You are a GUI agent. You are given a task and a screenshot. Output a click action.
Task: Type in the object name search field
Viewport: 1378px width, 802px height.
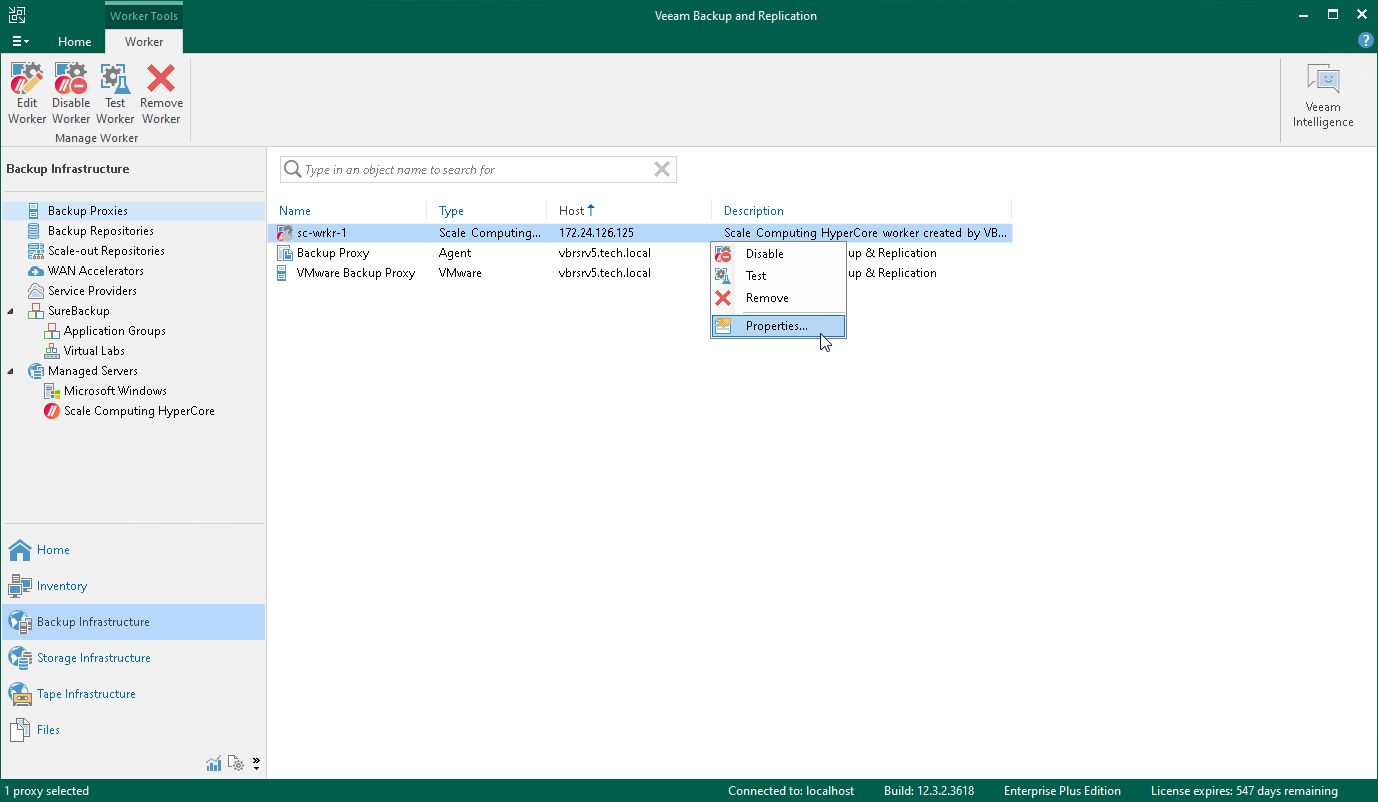477,170
